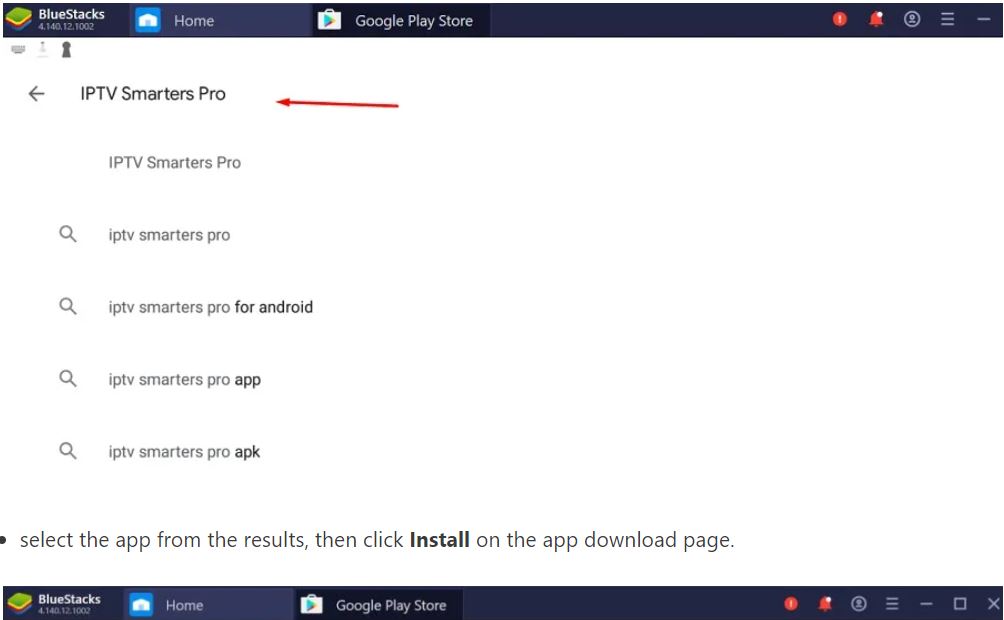Select suggestion 'iptv smarters pro for android'

211,307
